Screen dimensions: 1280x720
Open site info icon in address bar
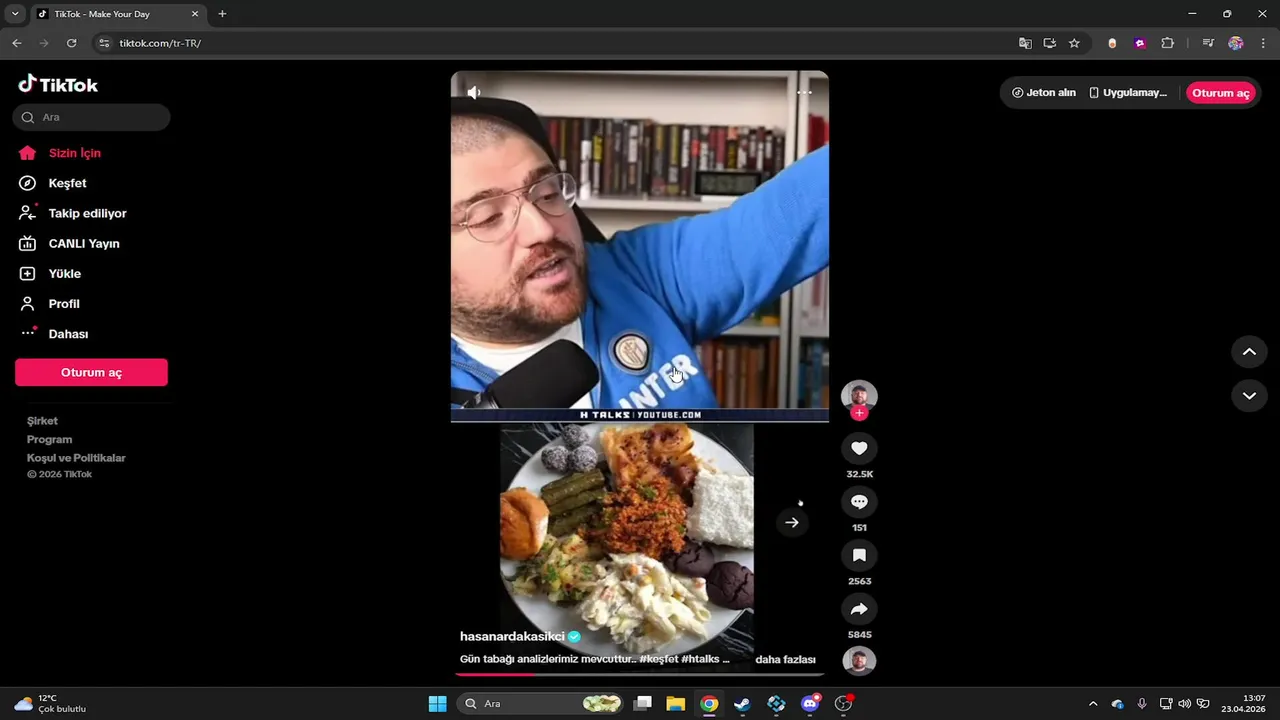[105, 43]
